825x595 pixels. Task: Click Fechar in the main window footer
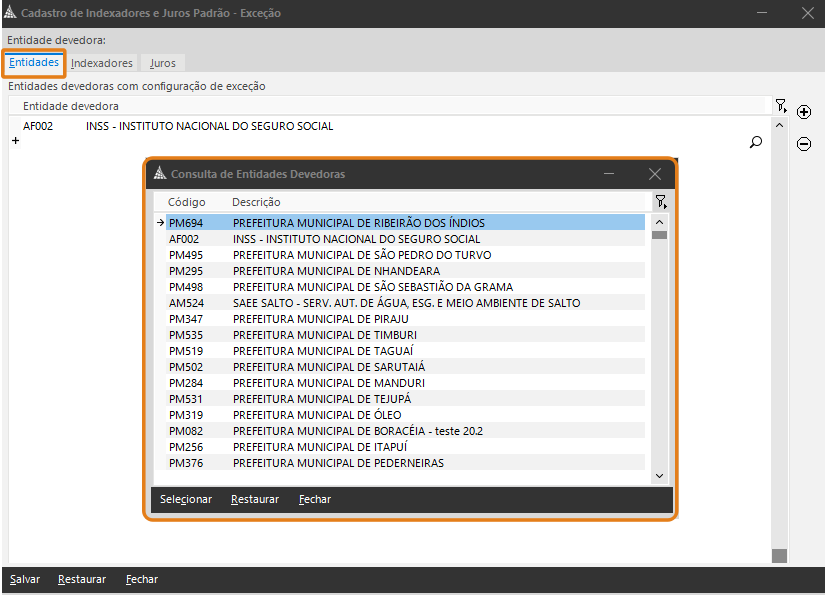[142, 579]
